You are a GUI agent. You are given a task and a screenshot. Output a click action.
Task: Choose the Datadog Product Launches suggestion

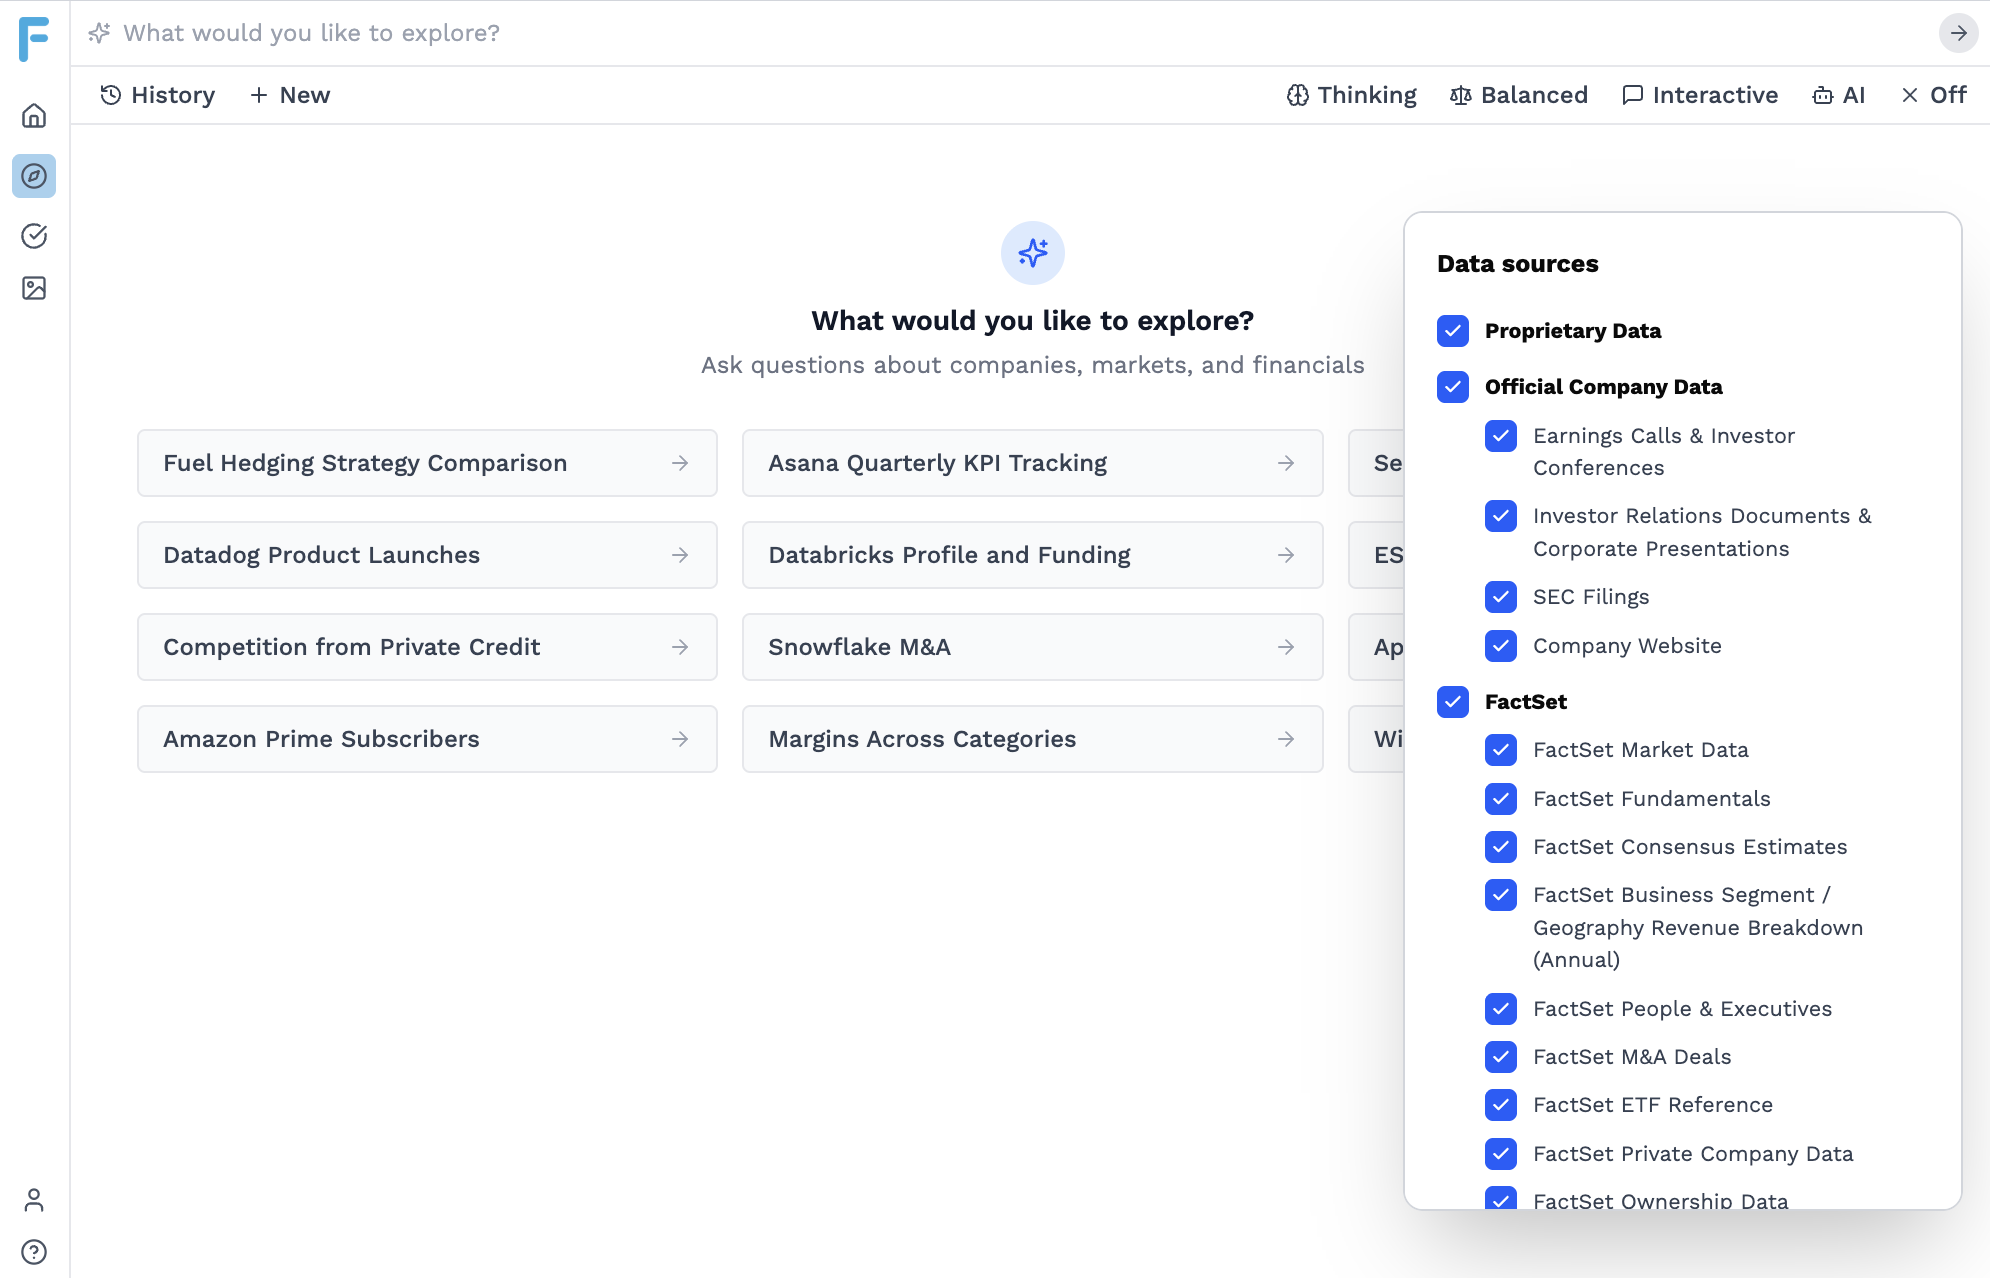pyautogui.click(x=427, y=555)
